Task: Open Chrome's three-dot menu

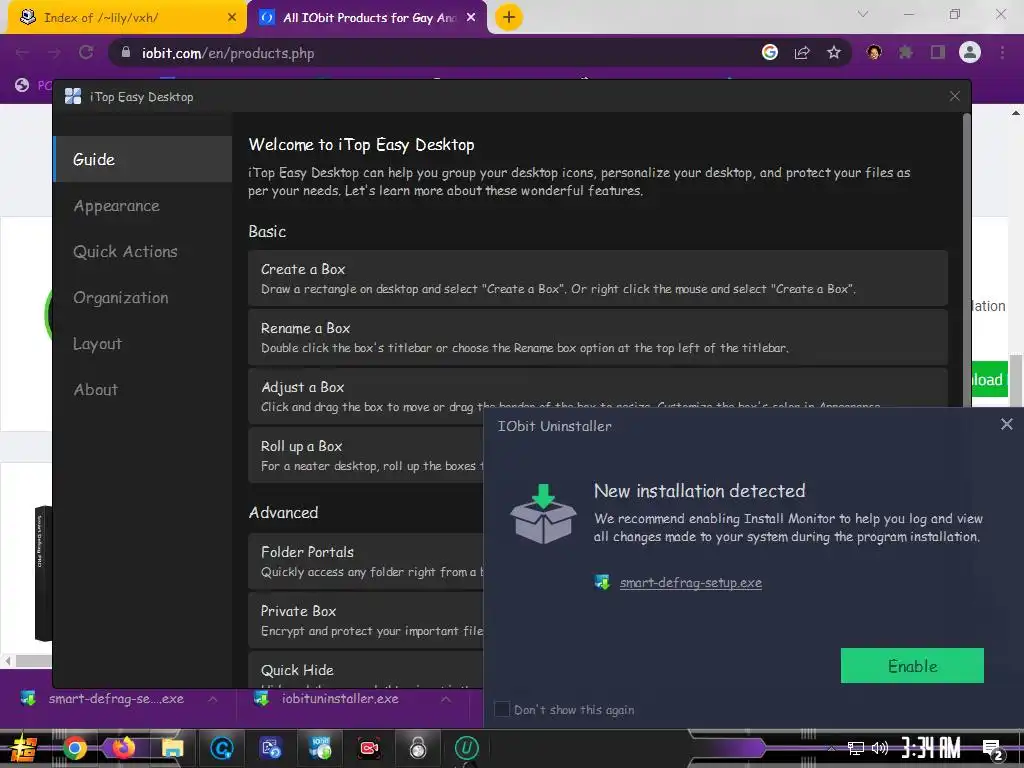Action: point(1002,52)
